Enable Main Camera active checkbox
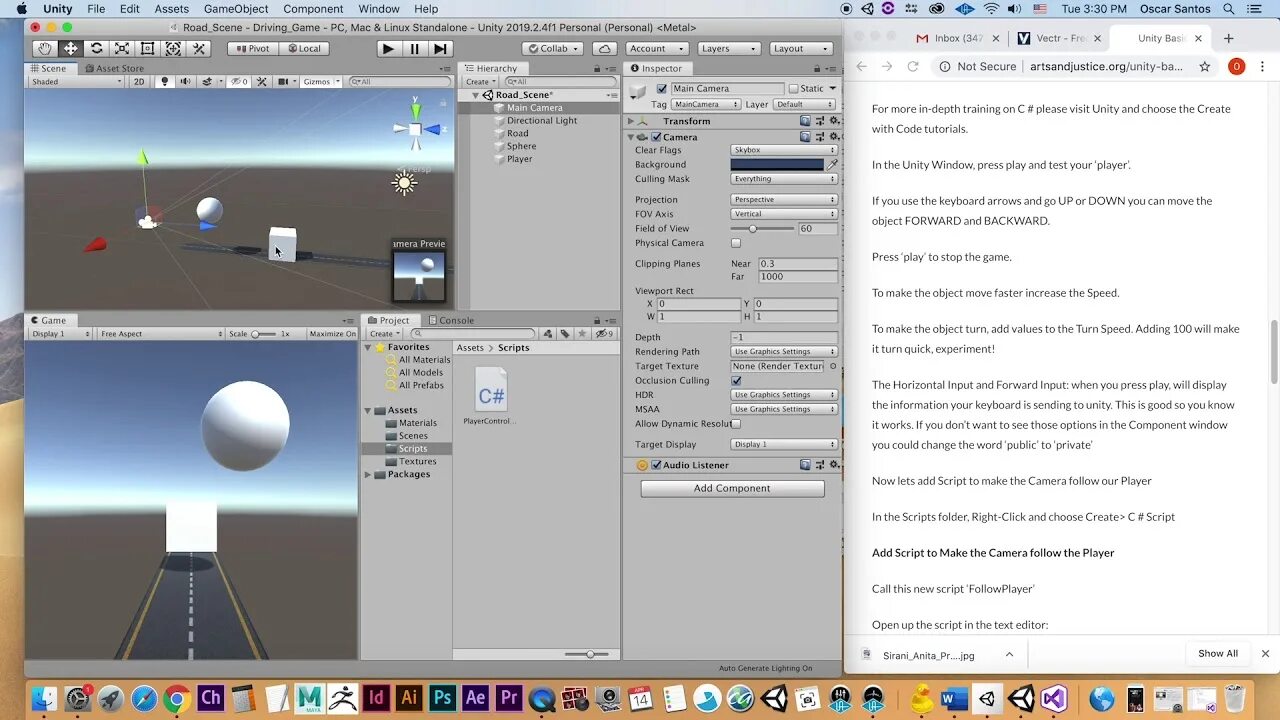Viewport: 1280px width, 720px height. 661,89
